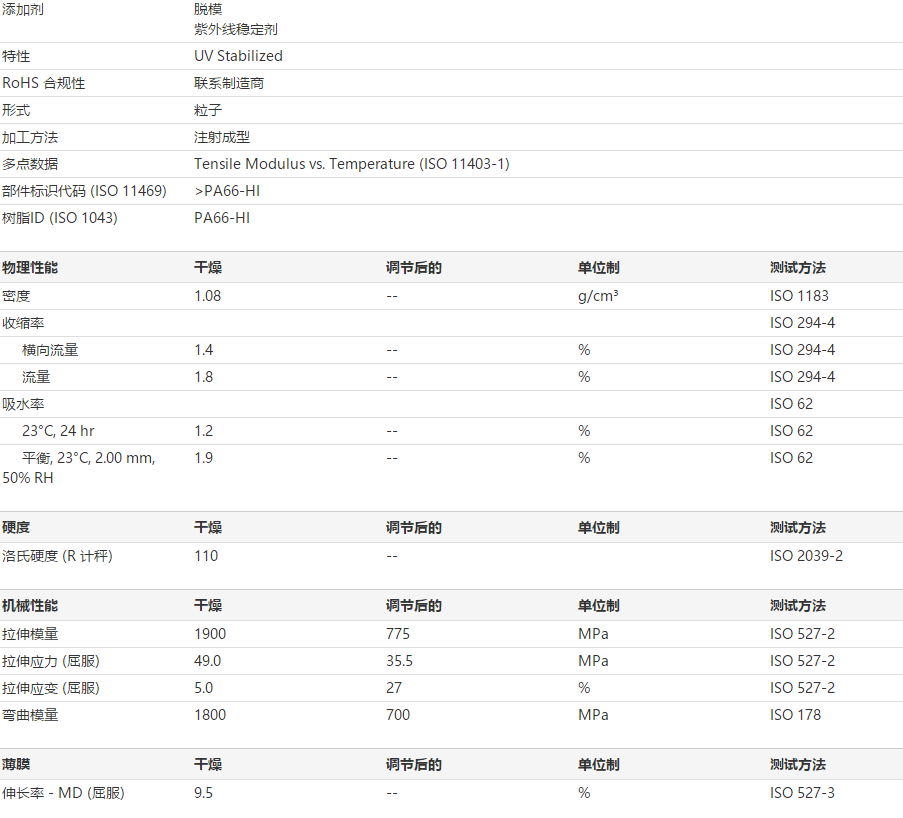Click the ISO 1183 test method
Viewport: 903px width, 818px height.
coord(799,296)
